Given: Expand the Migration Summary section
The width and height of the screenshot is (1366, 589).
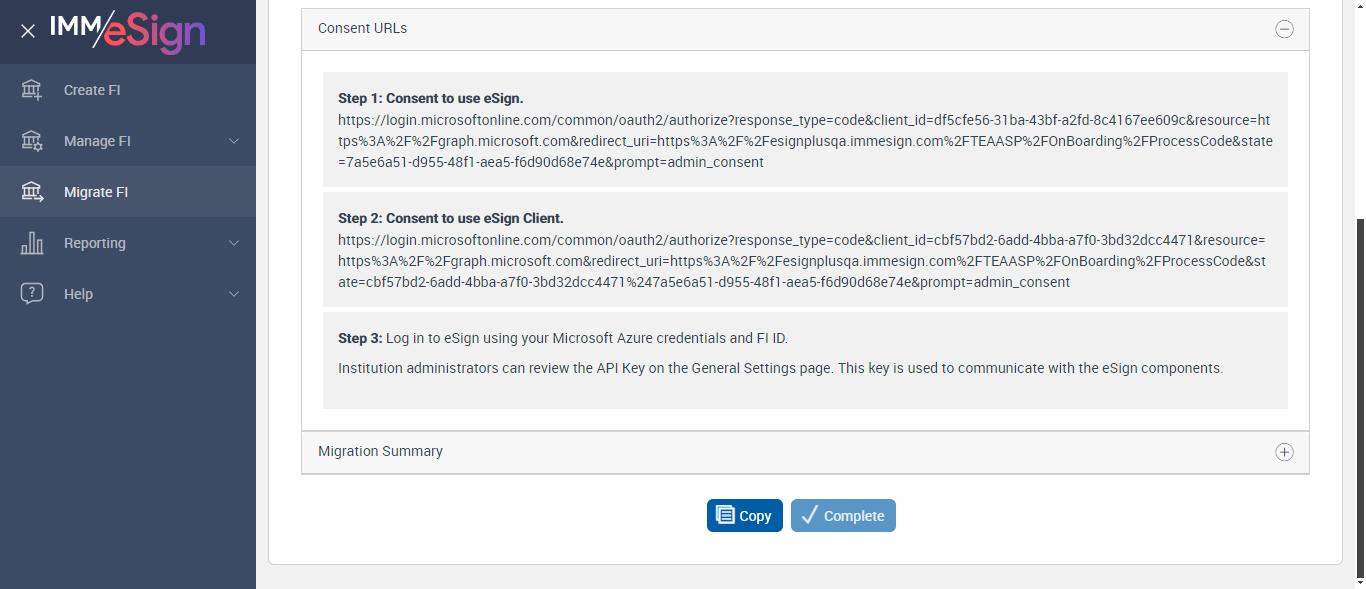Looking at the screenshot, I should (1284, 452).
